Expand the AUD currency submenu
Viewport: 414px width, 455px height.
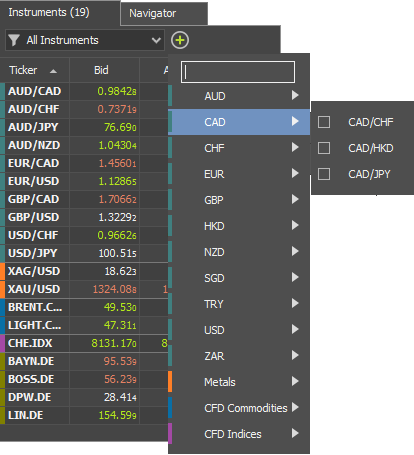pos(239,96)
